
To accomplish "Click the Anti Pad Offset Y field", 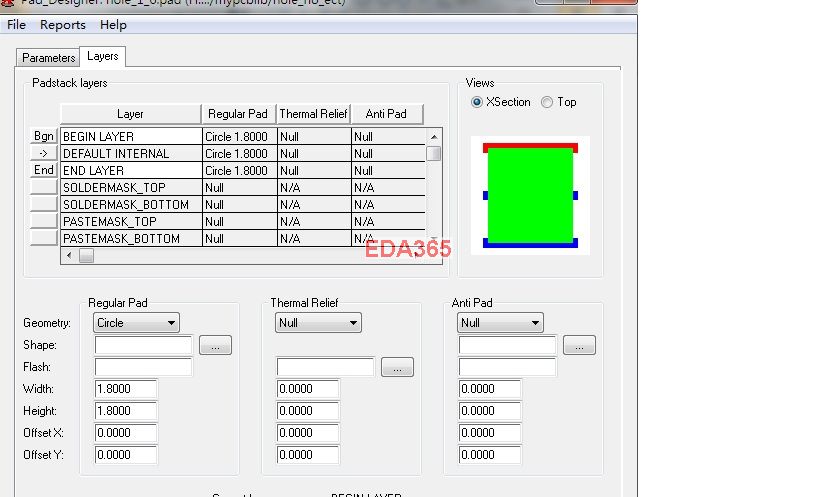I will [490, 455].
